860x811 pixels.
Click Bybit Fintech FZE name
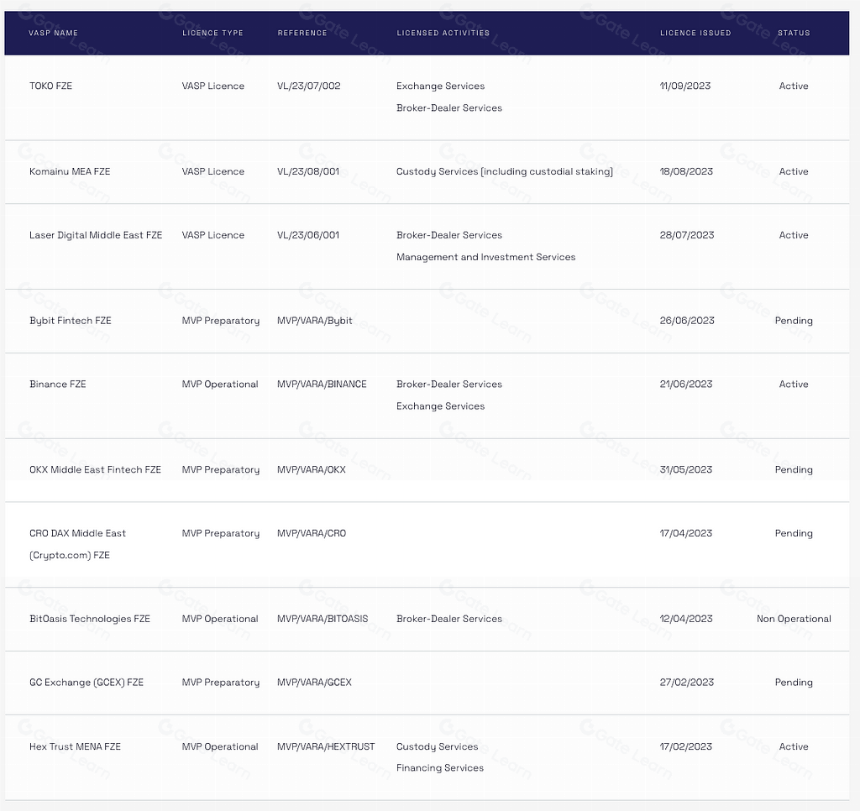pyautogui.click(x=70, y=321)
